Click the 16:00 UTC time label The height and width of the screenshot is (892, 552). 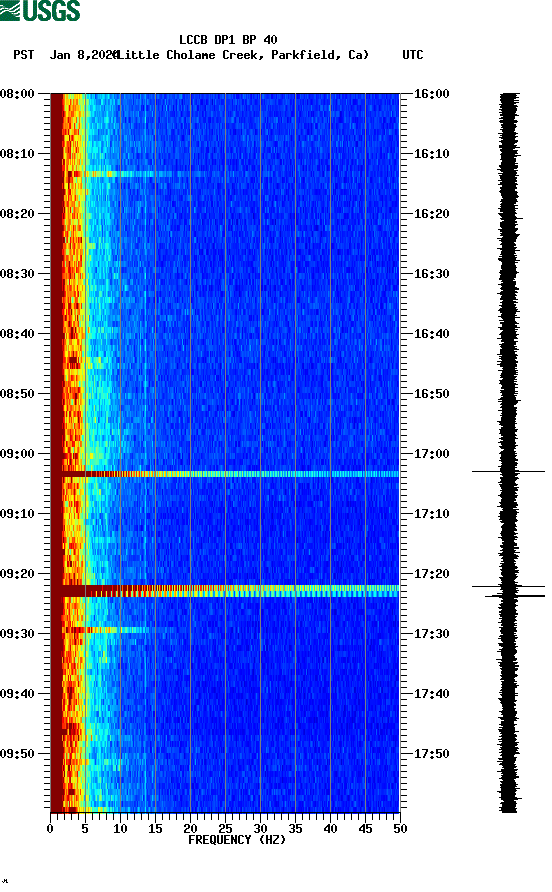(431, 94)
